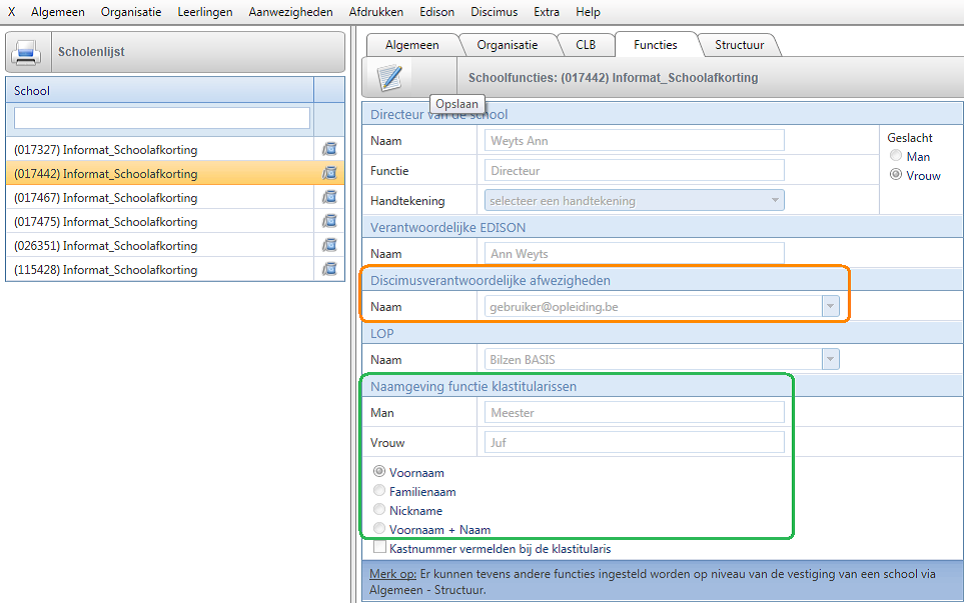The image size is (964, 603).
Task: Switch to the Organisatie tab
Action: coord(507,45)
